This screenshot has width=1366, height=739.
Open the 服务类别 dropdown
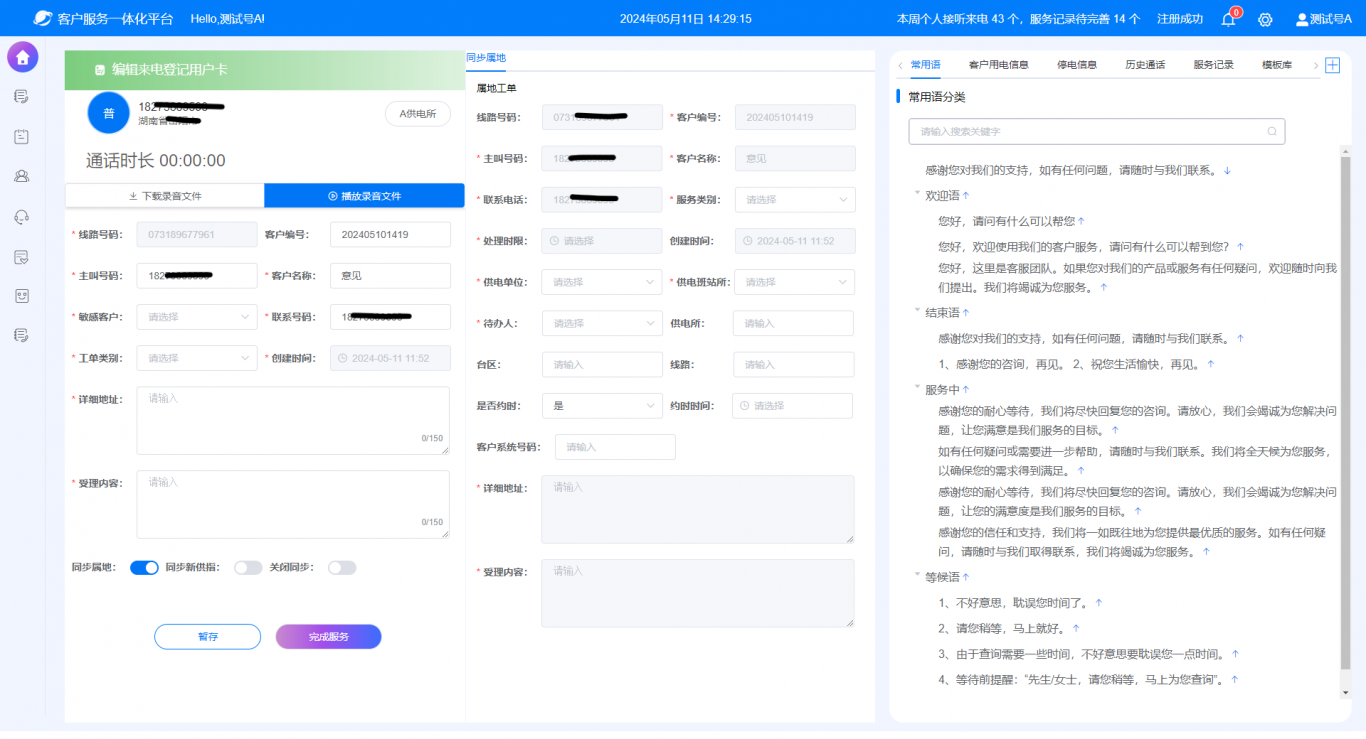pyautogui.click(x=795, y=200)
